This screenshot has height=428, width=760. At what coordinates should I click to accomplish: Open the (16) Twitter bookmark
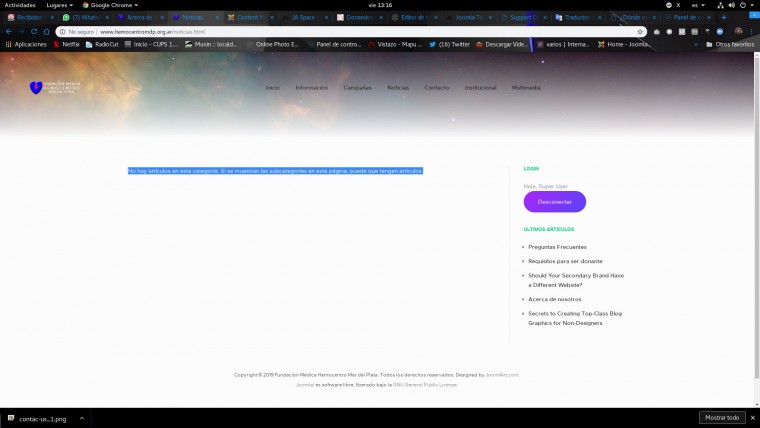(x=449, y=44)
